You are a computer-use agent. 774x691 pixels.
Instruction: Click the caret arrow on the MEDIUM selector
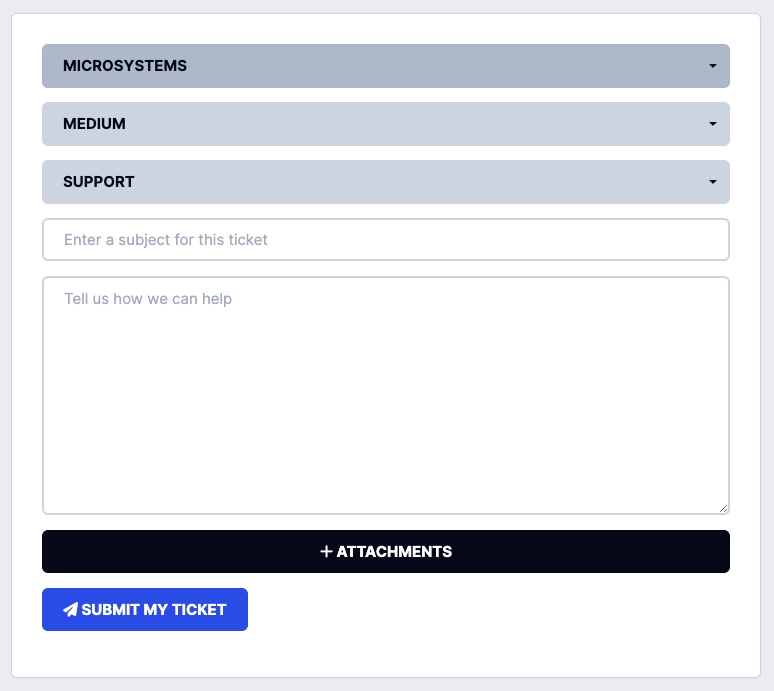pyautogui.click(x=713, y=124)
